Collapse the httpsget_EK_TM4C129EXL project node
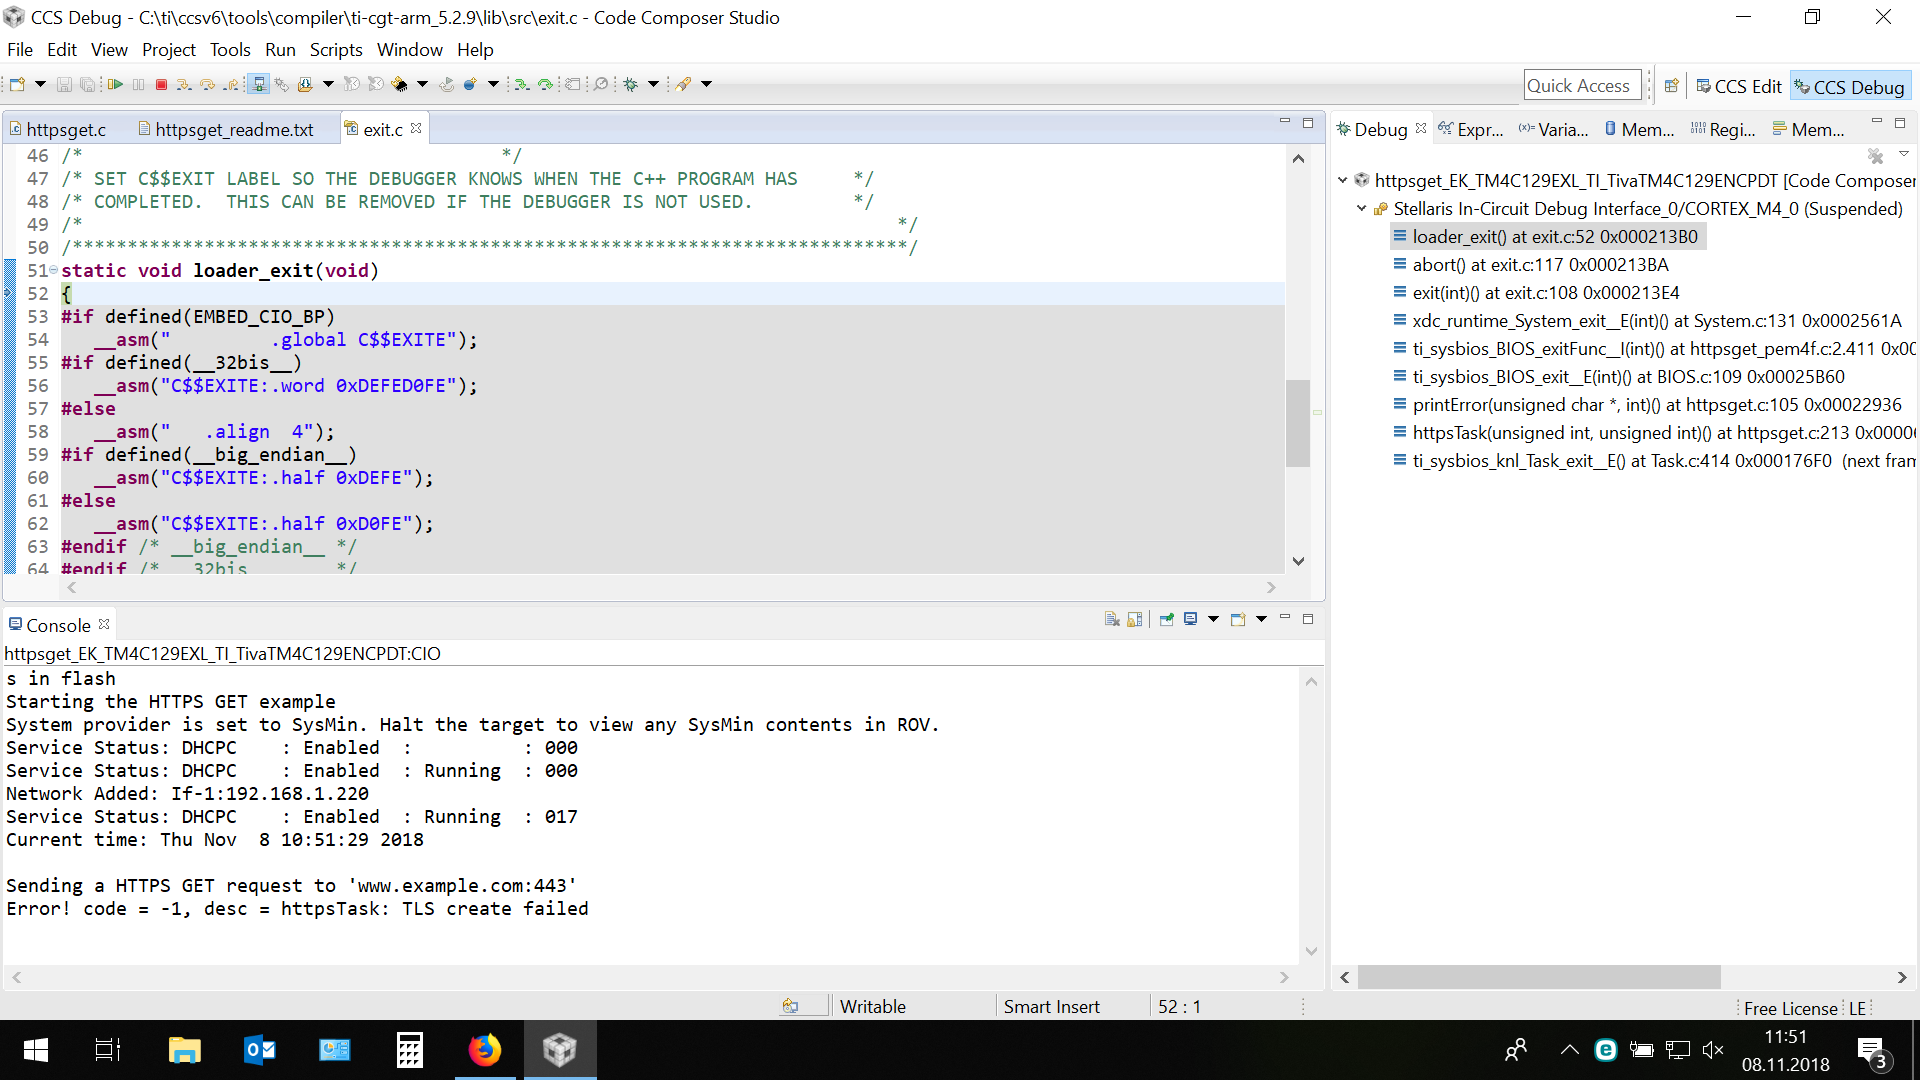Screen dimensions: 1920x1080 [1343, 181]
